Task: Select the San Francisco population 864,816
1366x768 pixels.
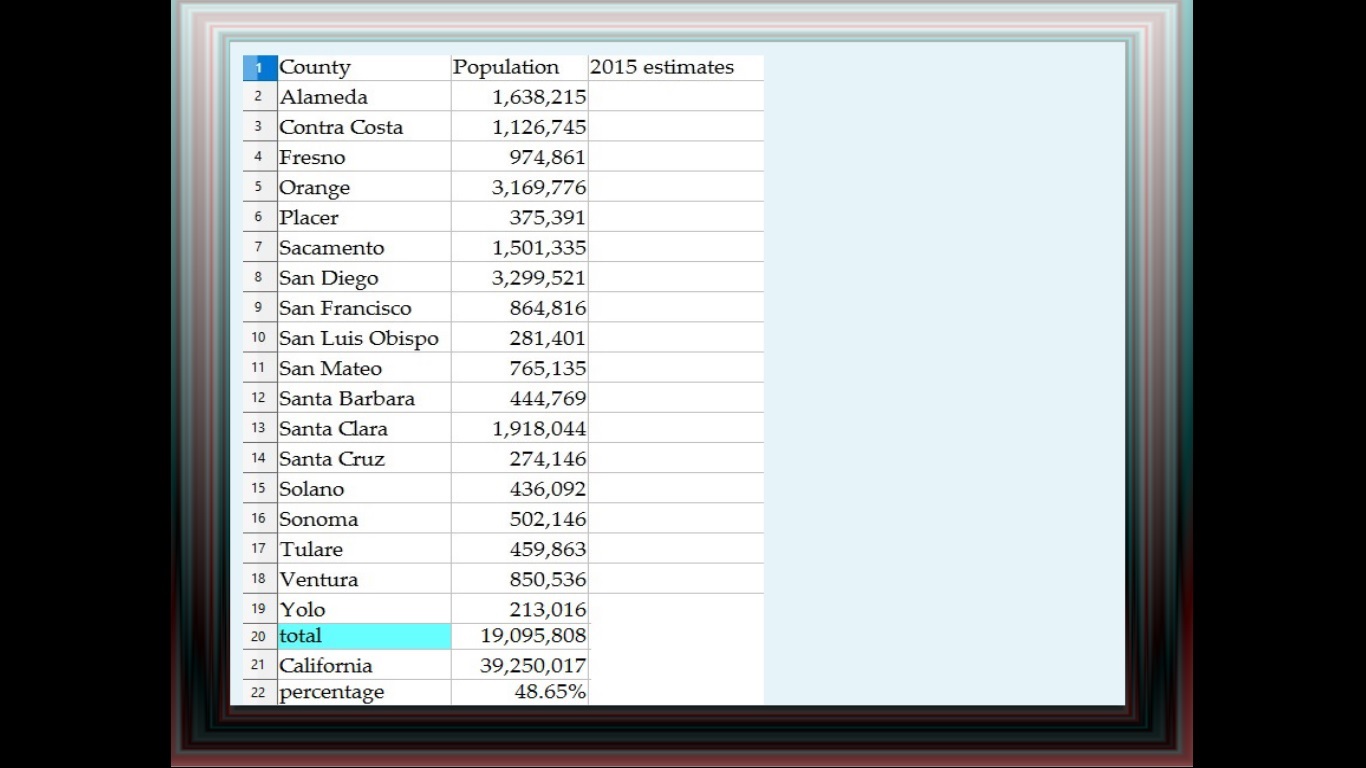Action: pyautogui.click(x=547, y=308)
